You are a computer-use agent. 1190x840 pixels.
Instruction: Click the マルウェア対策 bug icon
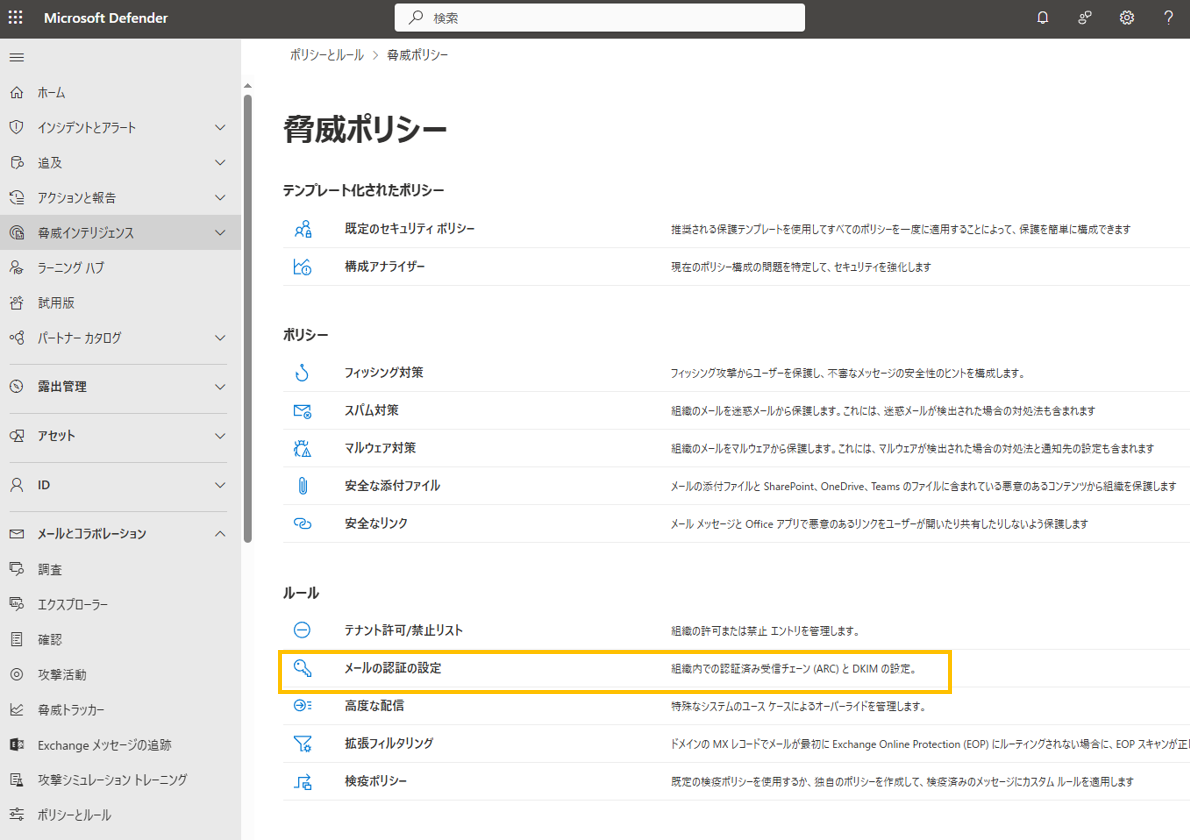(x=302, y=448)
